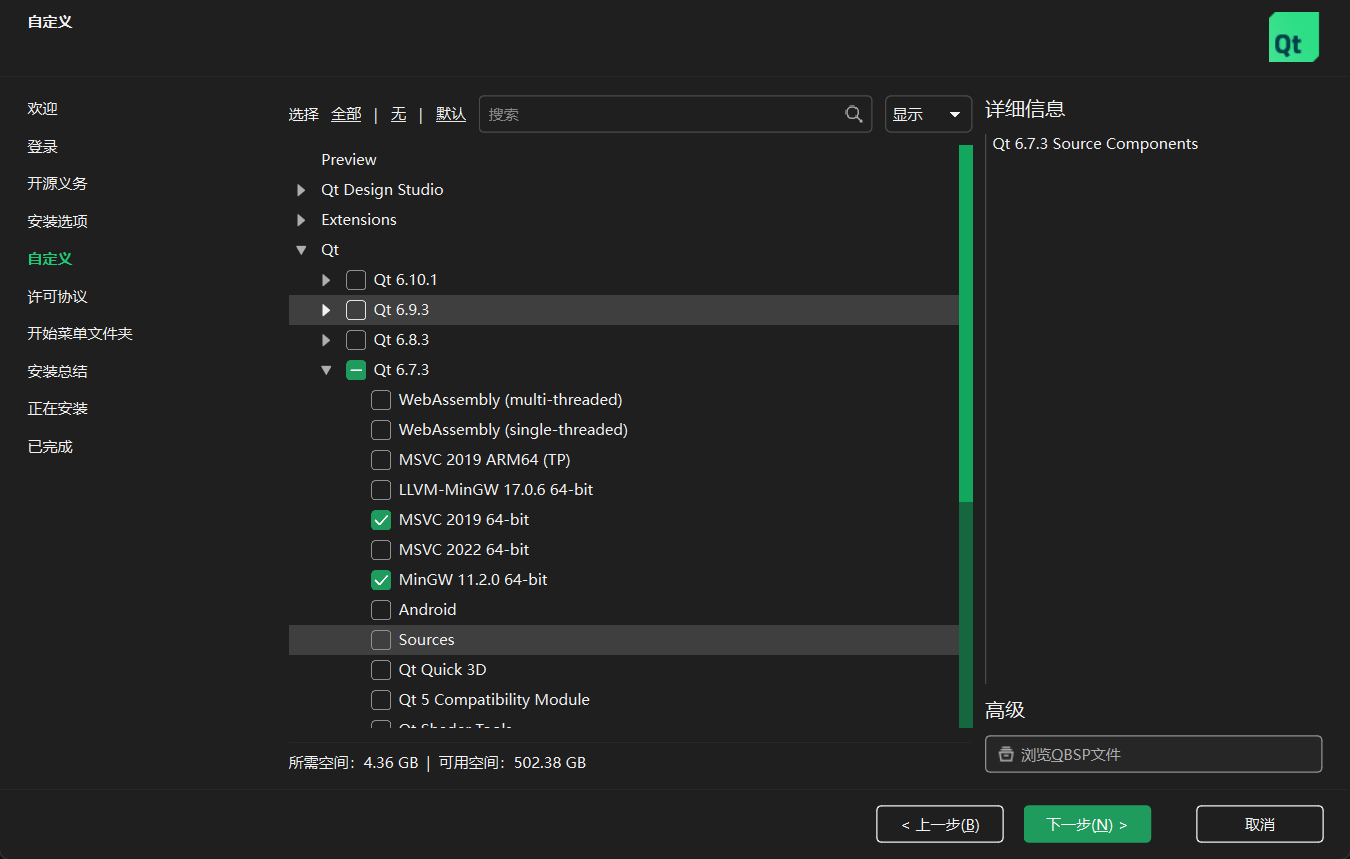Image resolution: width=1350 pixels, height=859 pixels.
Task: Deselect all components via 无 link
Action: pos(398,114)
